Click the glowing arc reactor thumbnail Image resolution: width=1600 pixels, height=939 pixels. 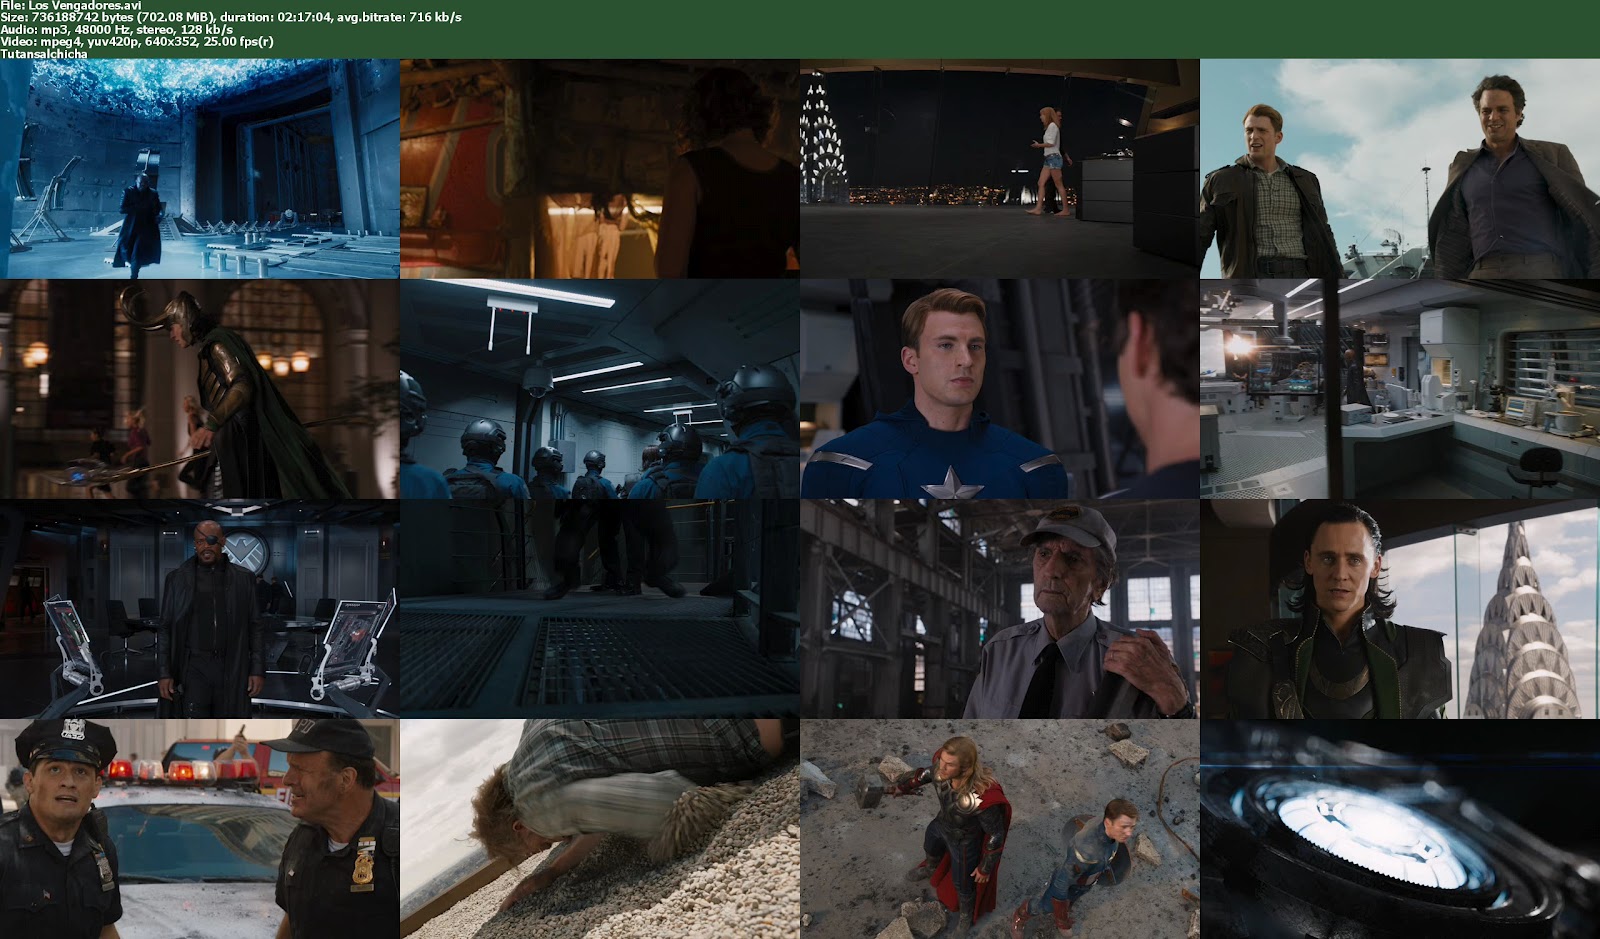(1400, 828)
